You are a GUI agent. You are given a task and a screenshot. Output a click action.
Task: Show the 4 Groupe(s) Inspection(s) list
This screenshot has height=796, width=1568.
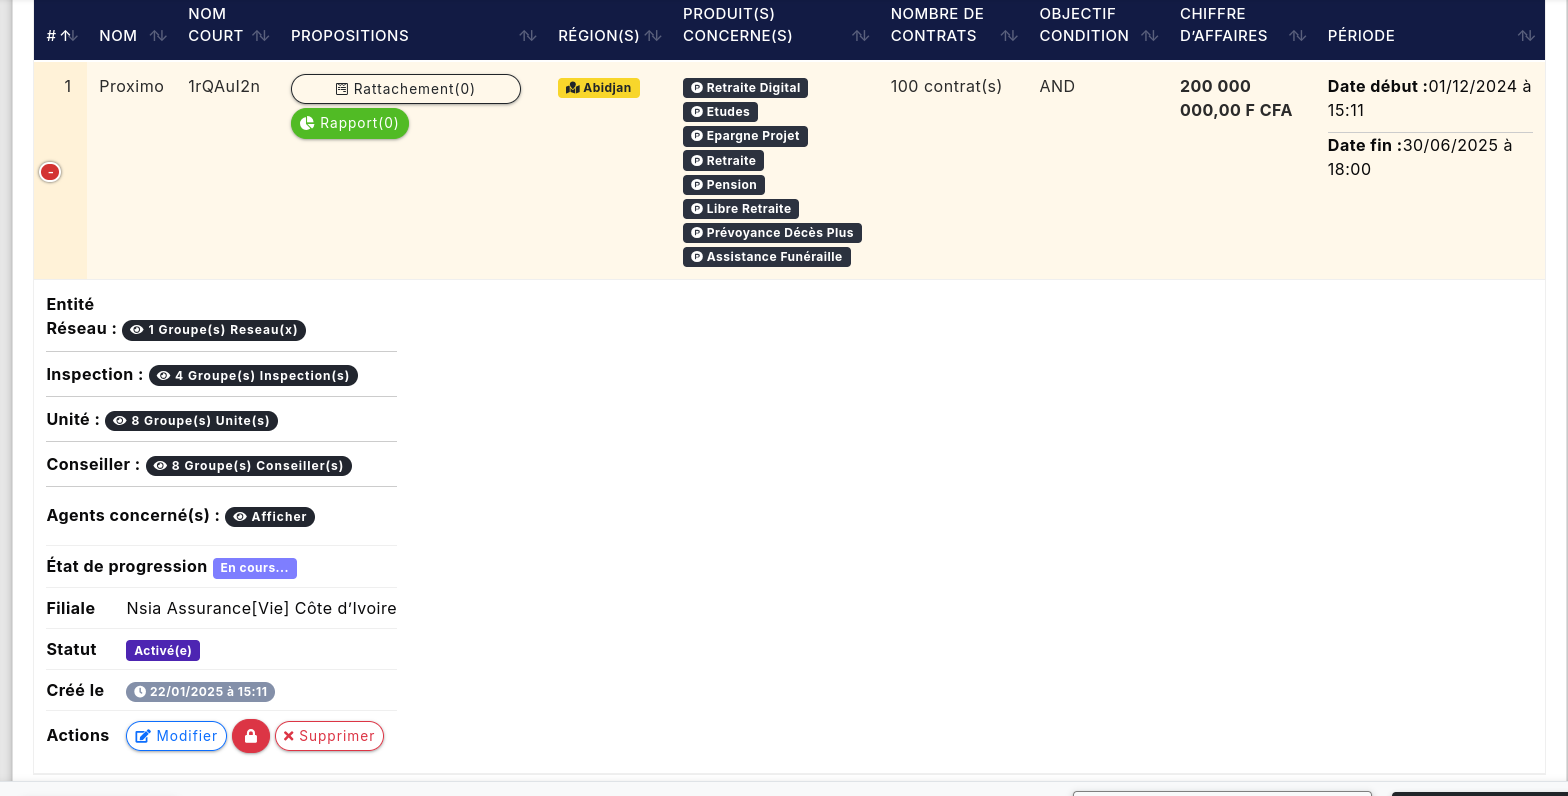point(253,376)
